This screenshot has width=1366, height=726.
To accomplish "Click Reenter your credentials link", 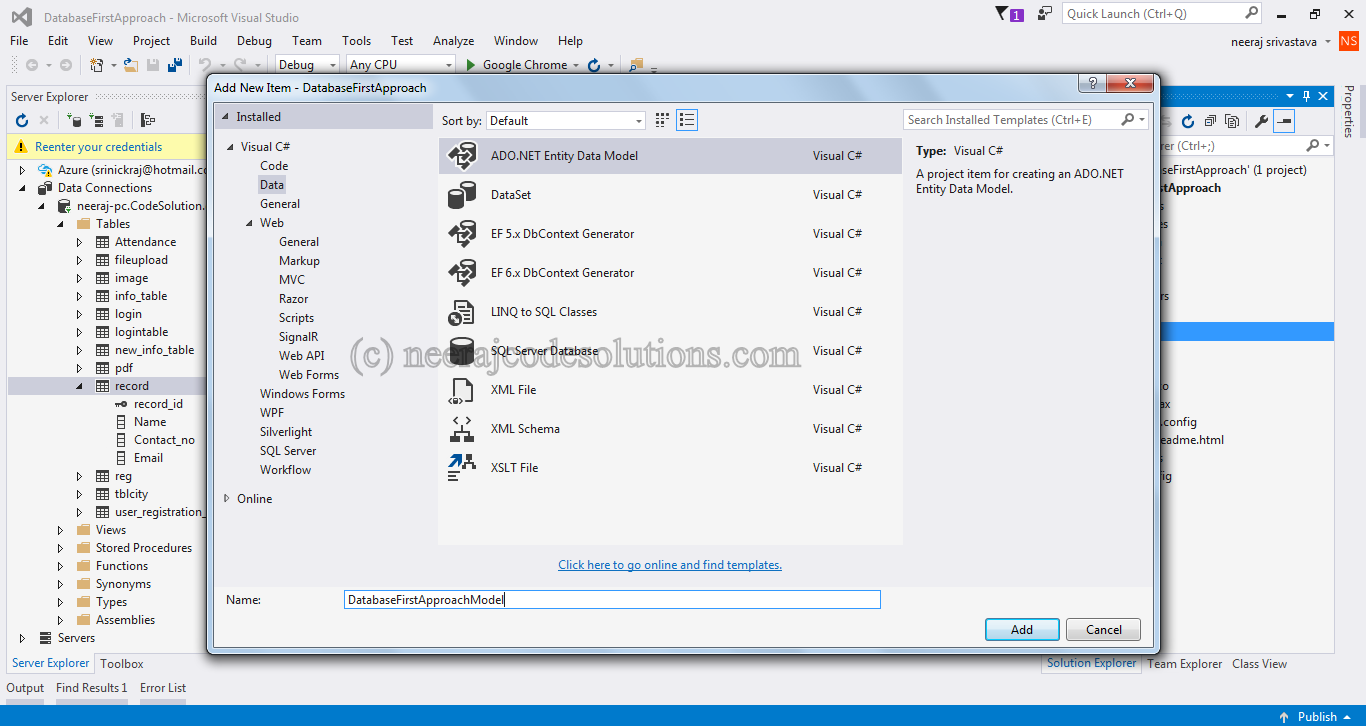I will click(x=98, y=147).
